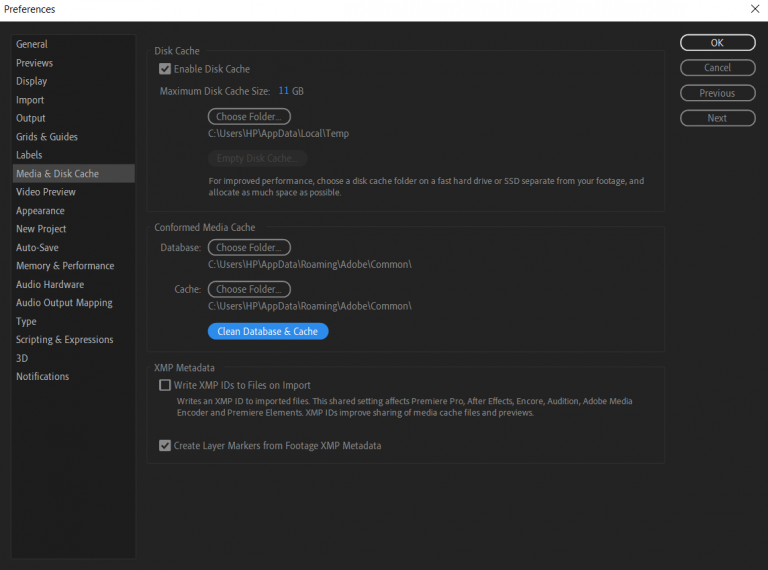Screen dimensions: 768x570
Task: Open the General preferences category
Action: [x=32, y=44]
